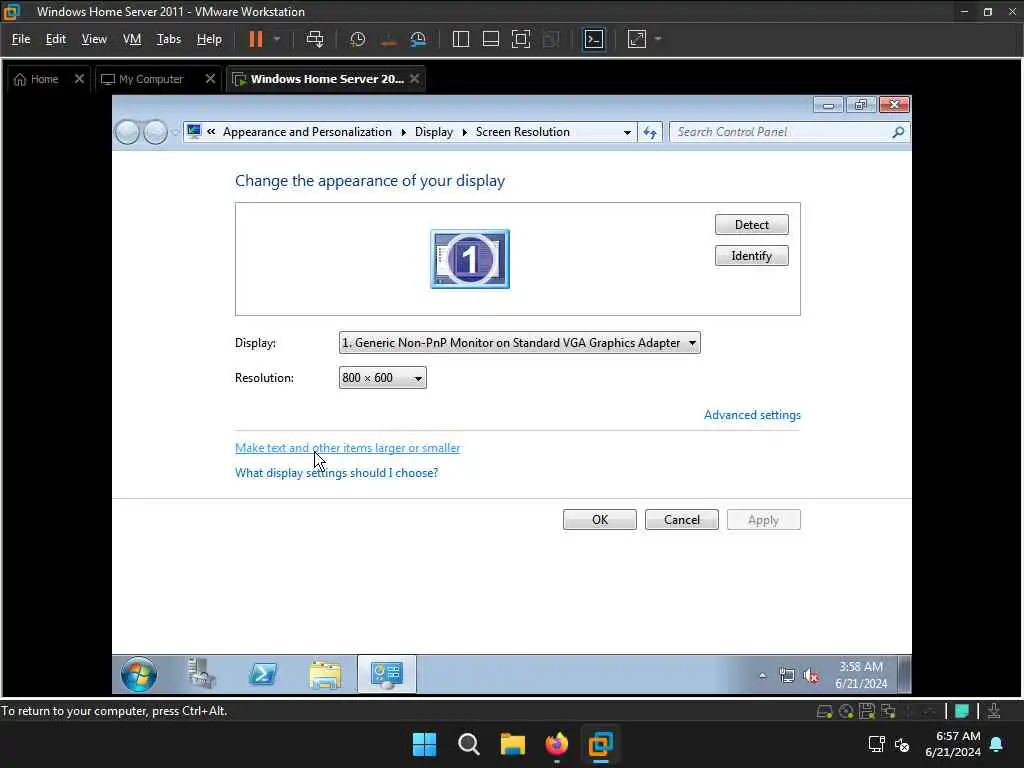
Task: Open the snapshot manager icon
Action: click(418, 39)
